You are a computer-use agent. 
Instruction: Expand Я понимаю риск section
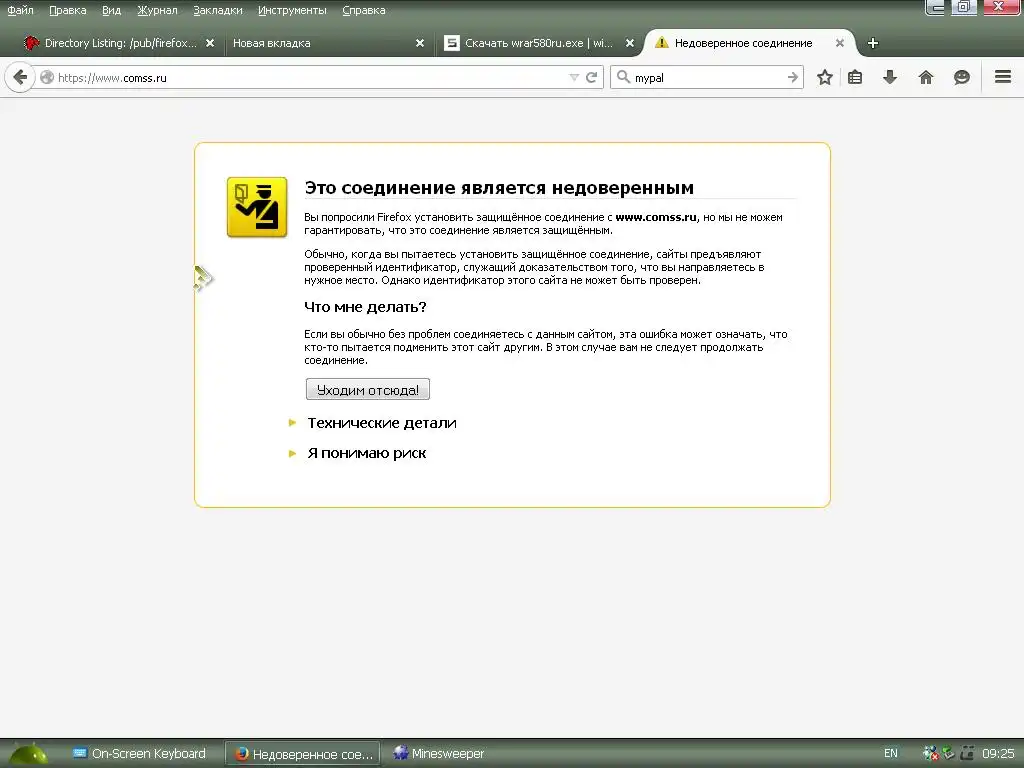[366, 453]
